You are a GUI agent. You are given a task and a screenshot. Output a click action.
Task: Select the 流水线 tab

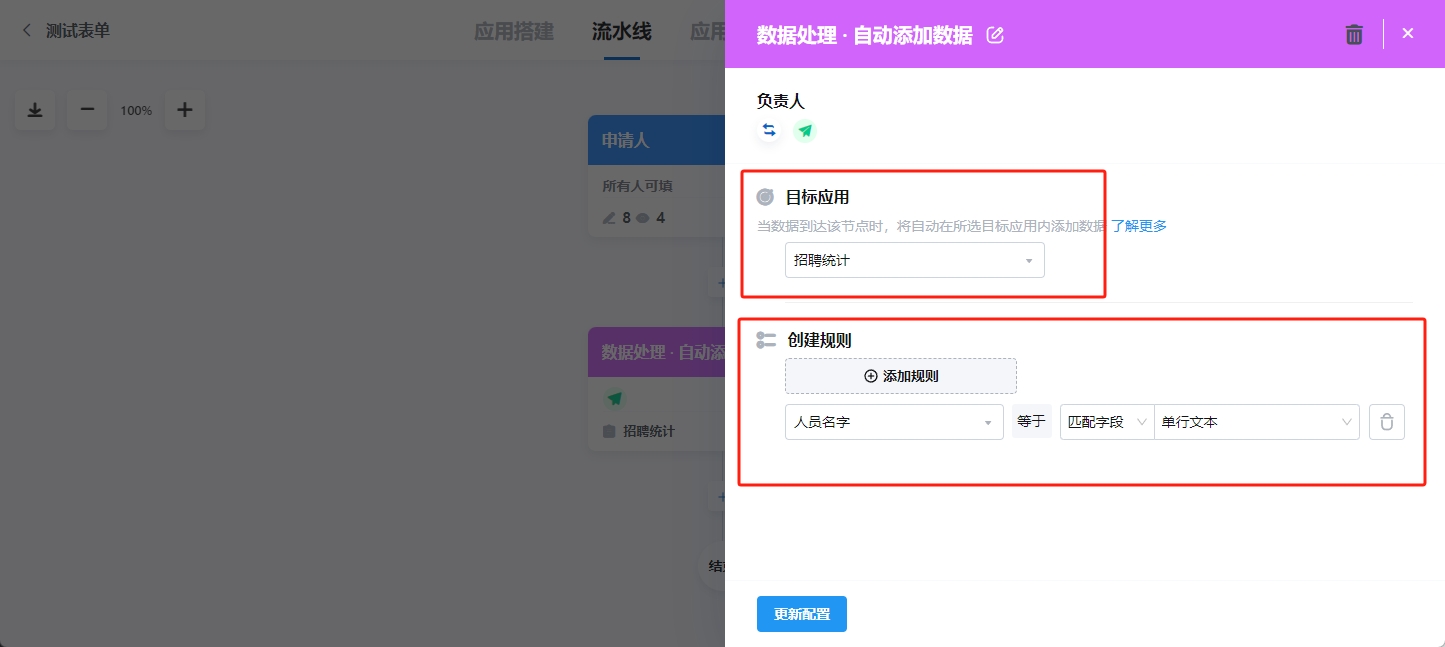coord(621,31)
